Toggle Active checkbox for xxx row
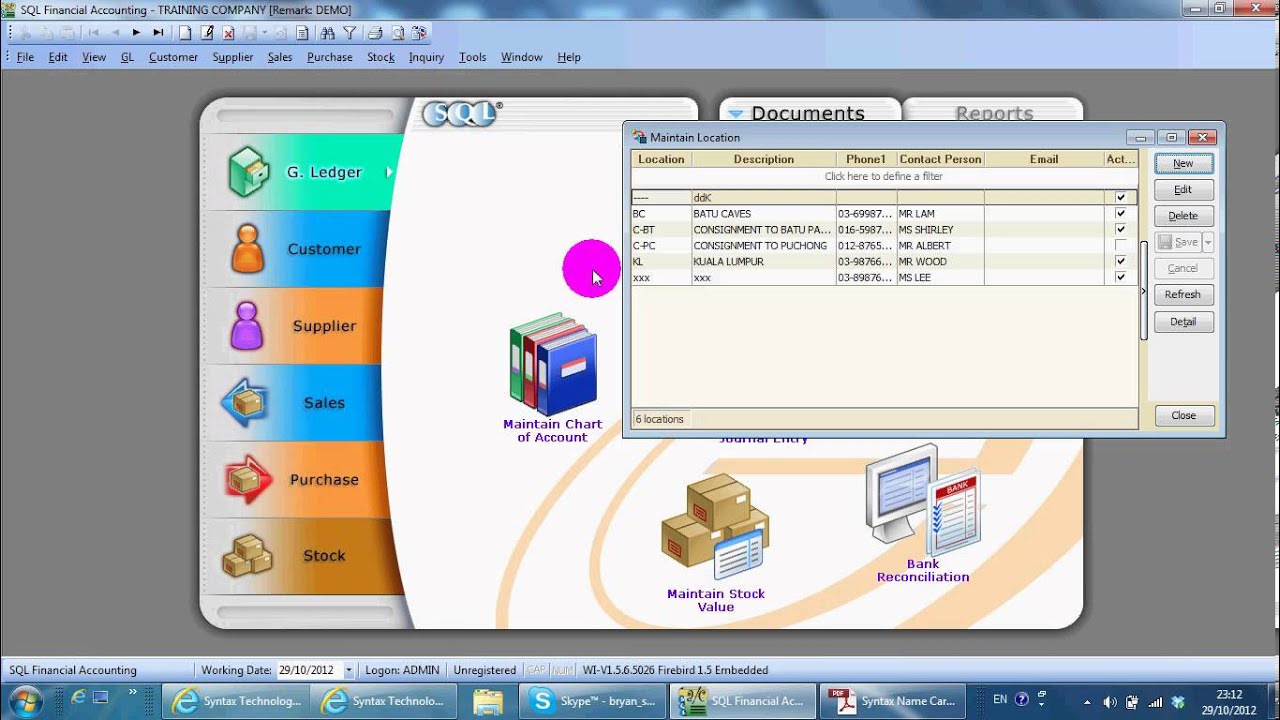 (x=1121, y=278)
